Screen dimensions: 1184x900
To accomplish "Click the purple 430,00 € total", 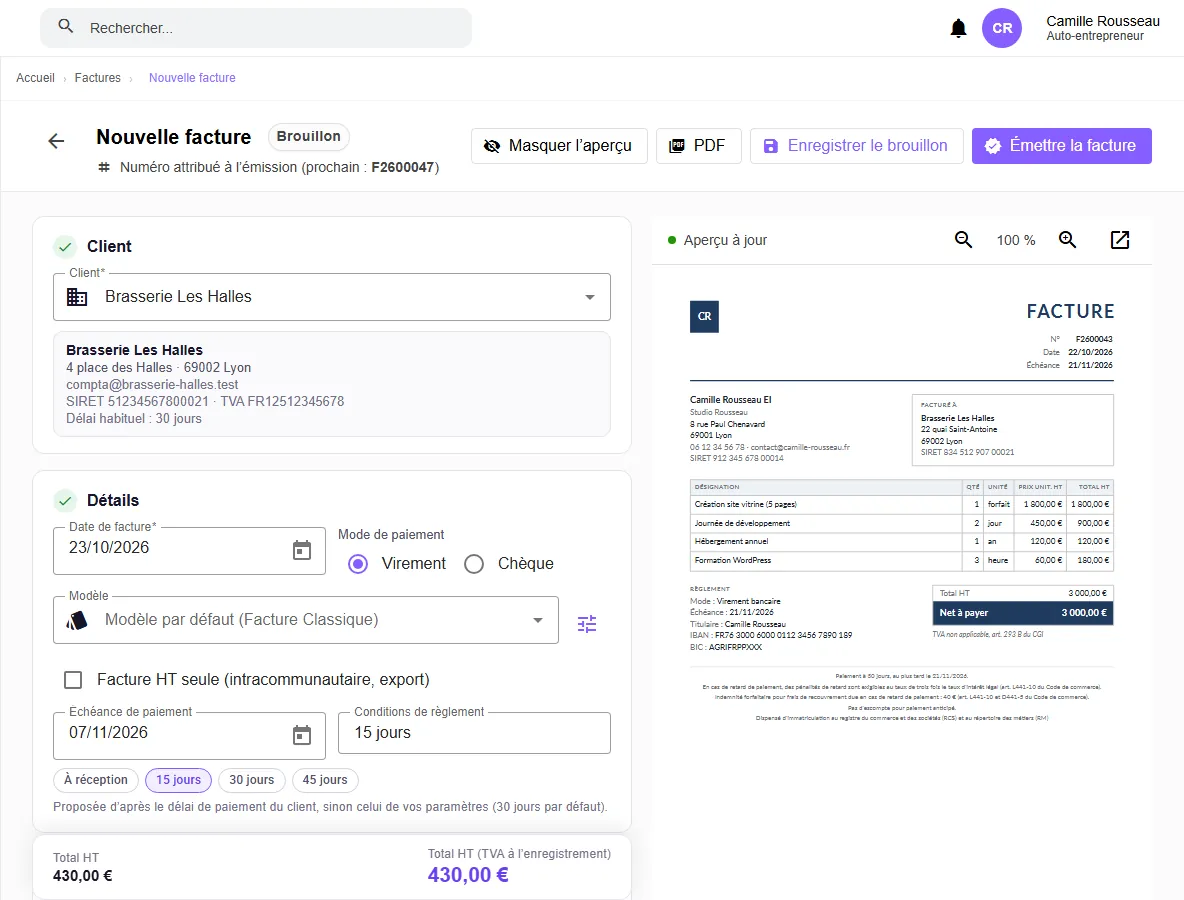I will pyautogui.click(x=468, y=875).
